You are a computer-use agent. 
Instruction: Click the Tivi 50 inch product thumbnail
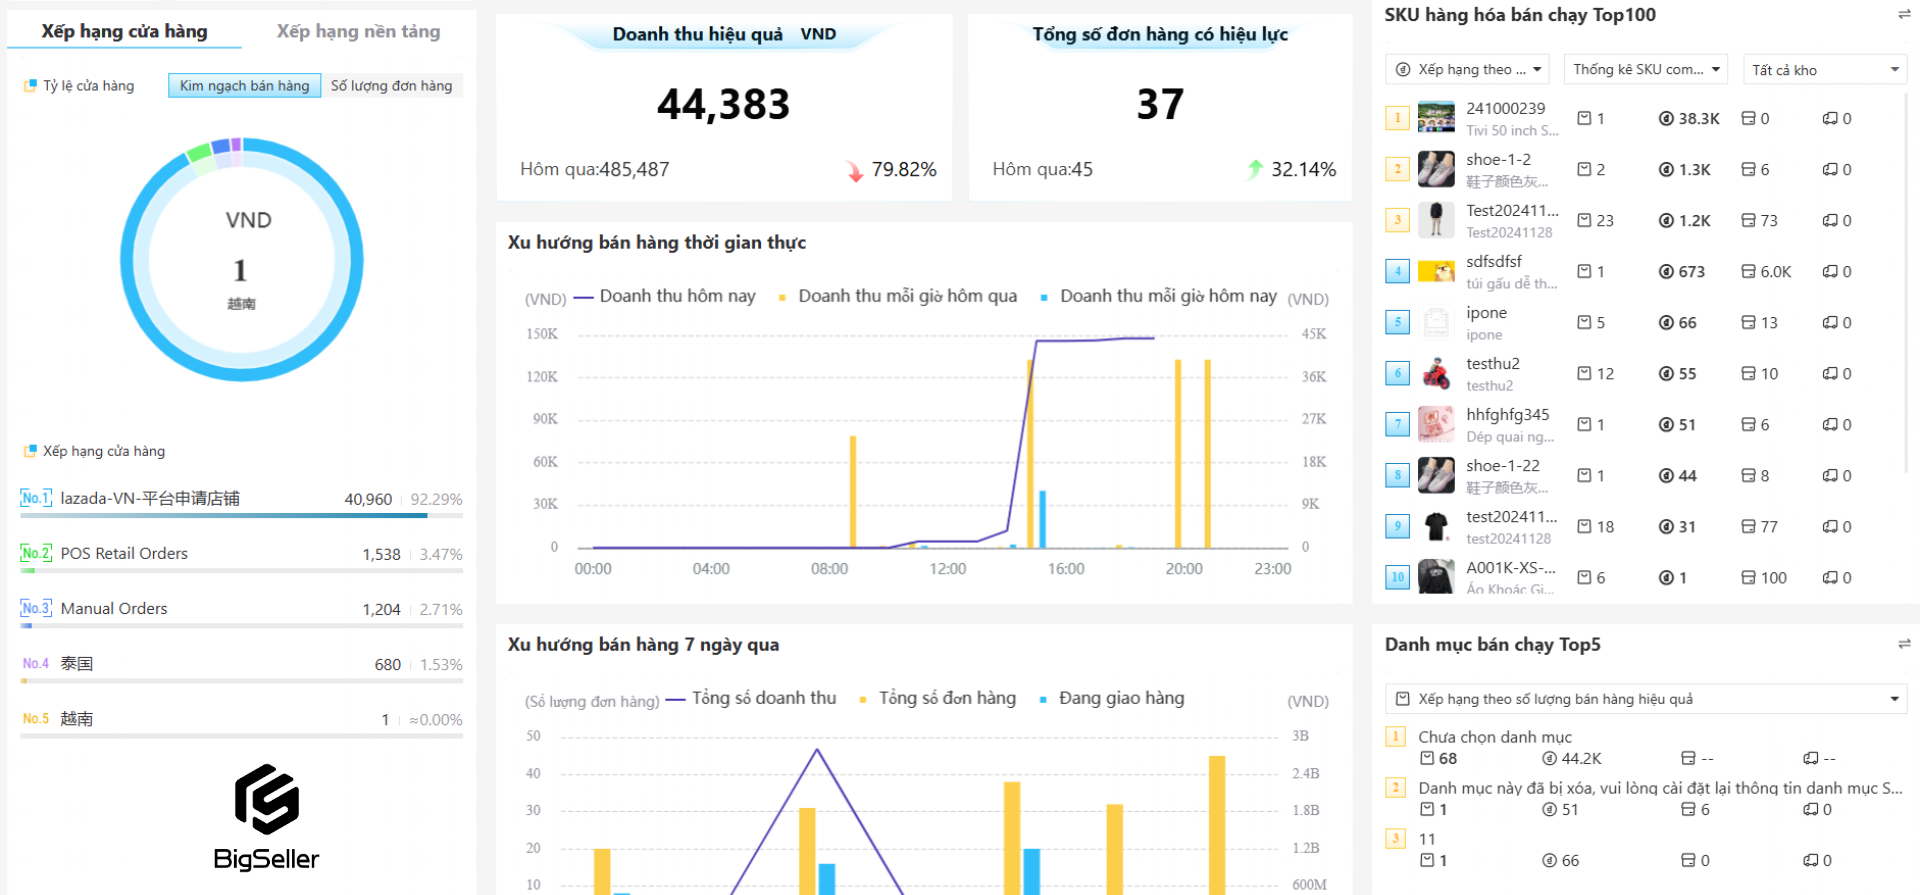pyautogui.click(x=1436, y=118)
